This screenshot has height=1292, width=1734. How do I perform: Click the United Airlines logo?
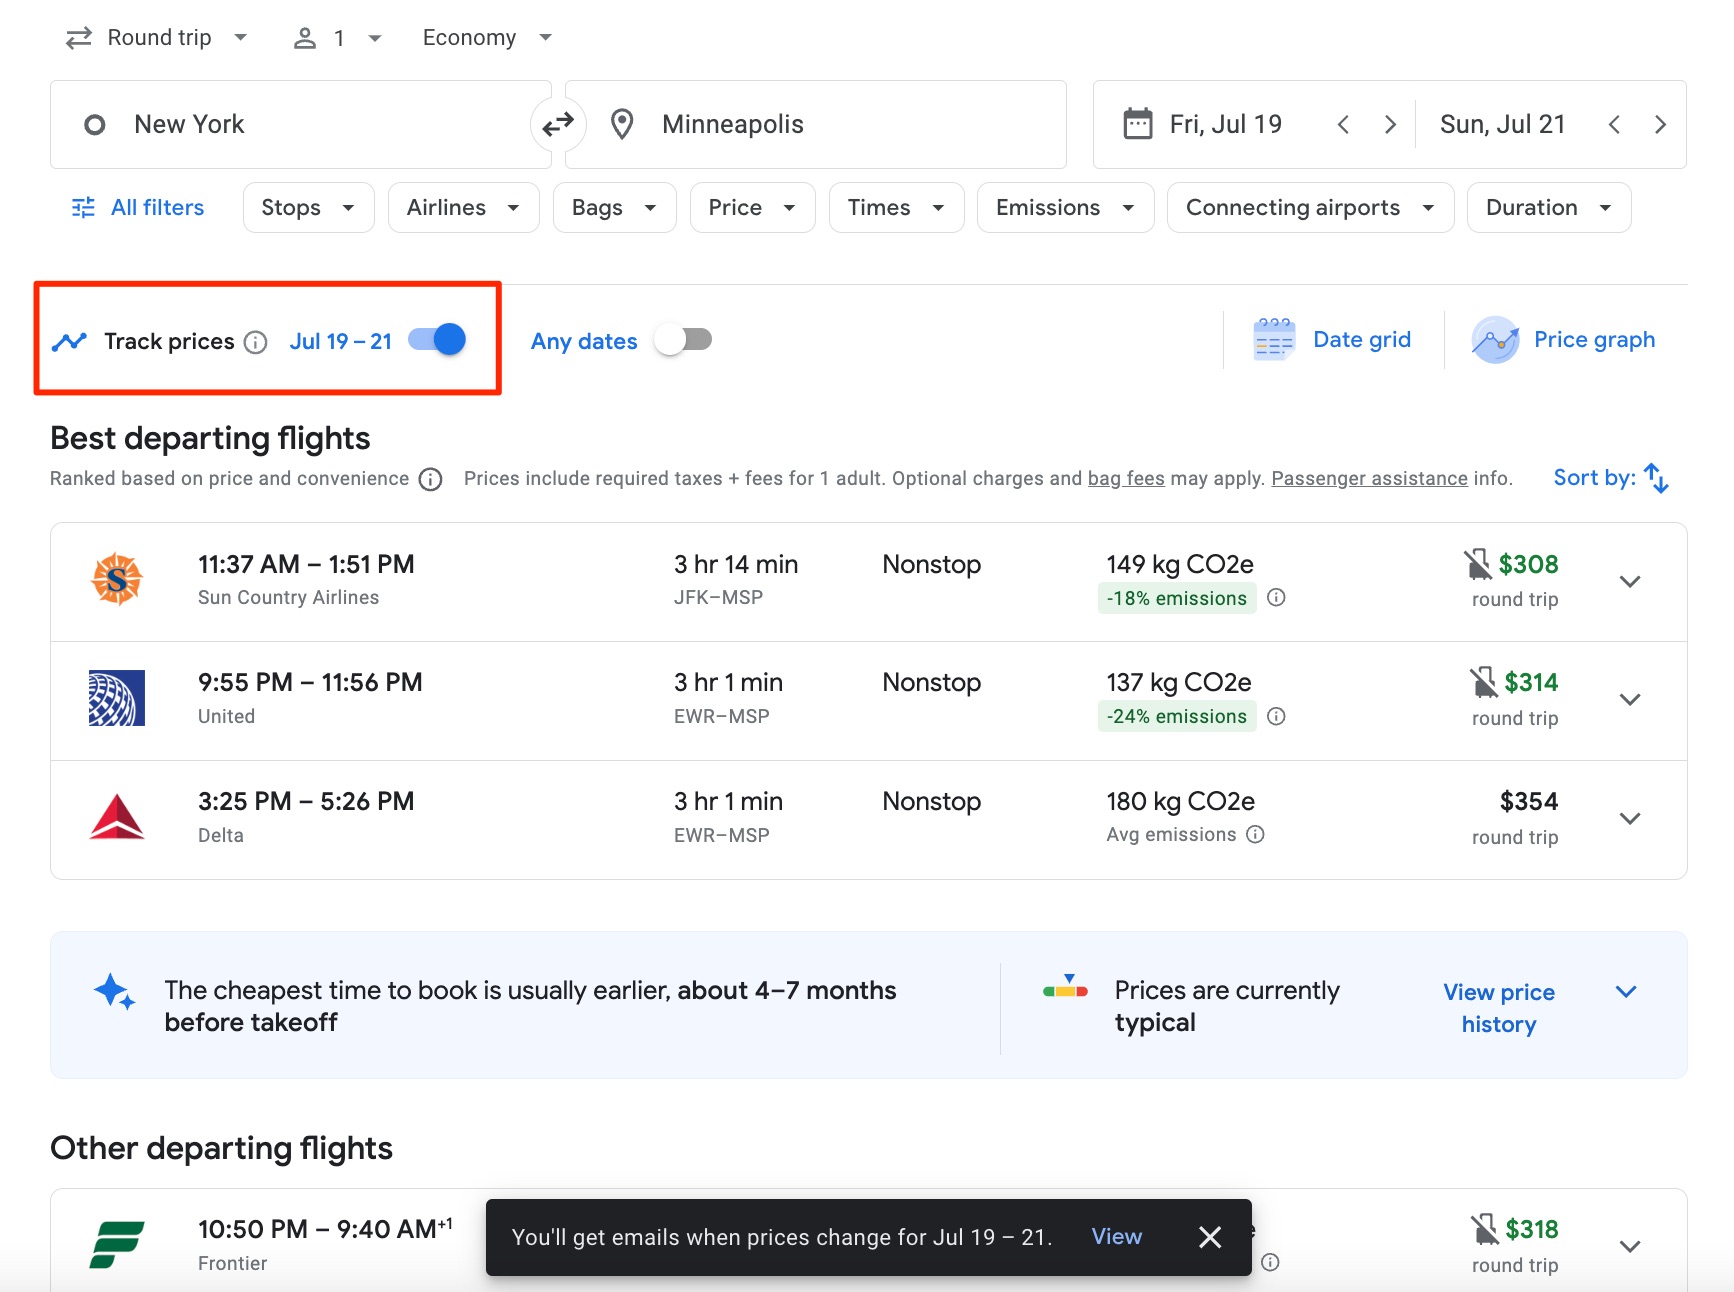tap(117, 698)
